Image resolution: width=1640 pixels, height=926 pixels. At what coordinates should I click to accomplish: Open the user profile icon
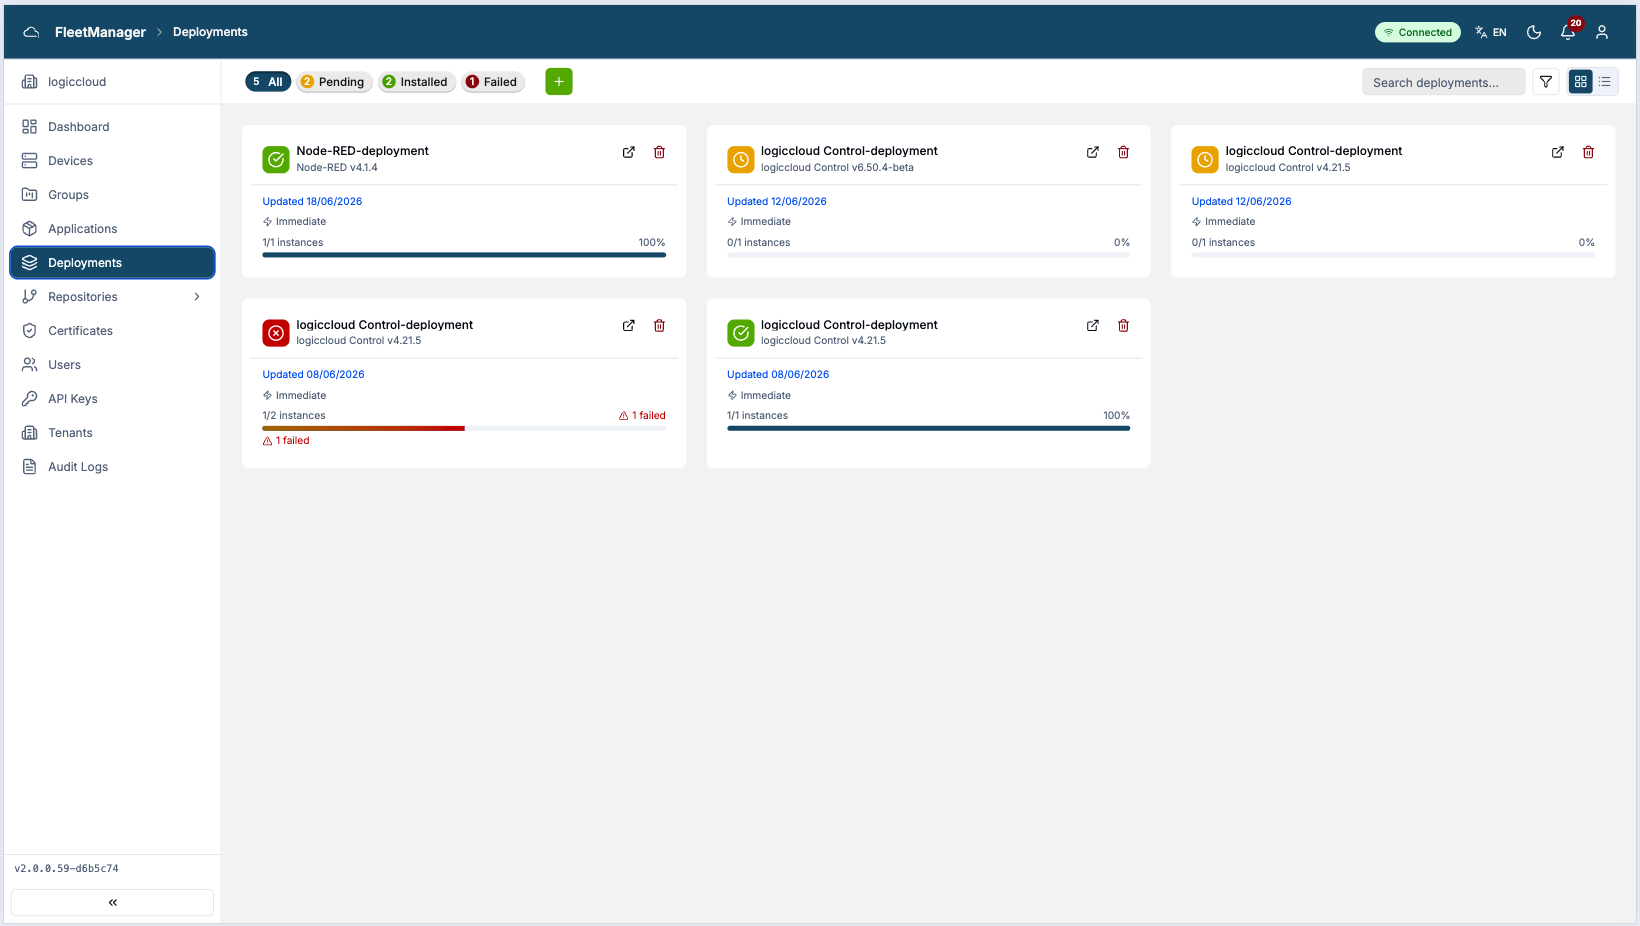[x=1602, y=32]
